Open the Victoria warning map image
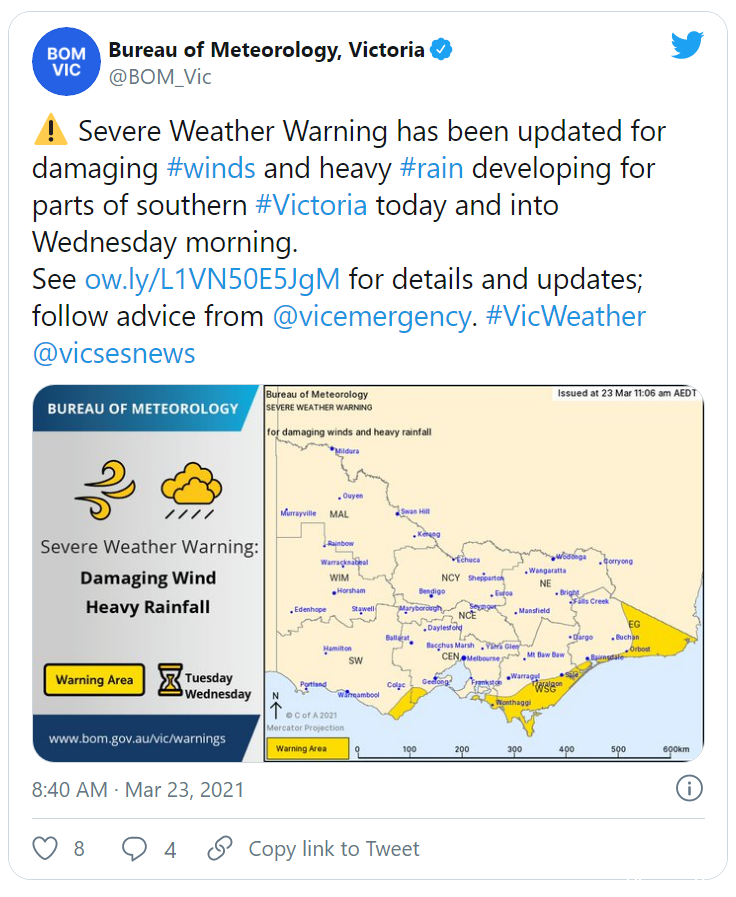This screenshot has width=736, height=897. (x=483, y=573)
